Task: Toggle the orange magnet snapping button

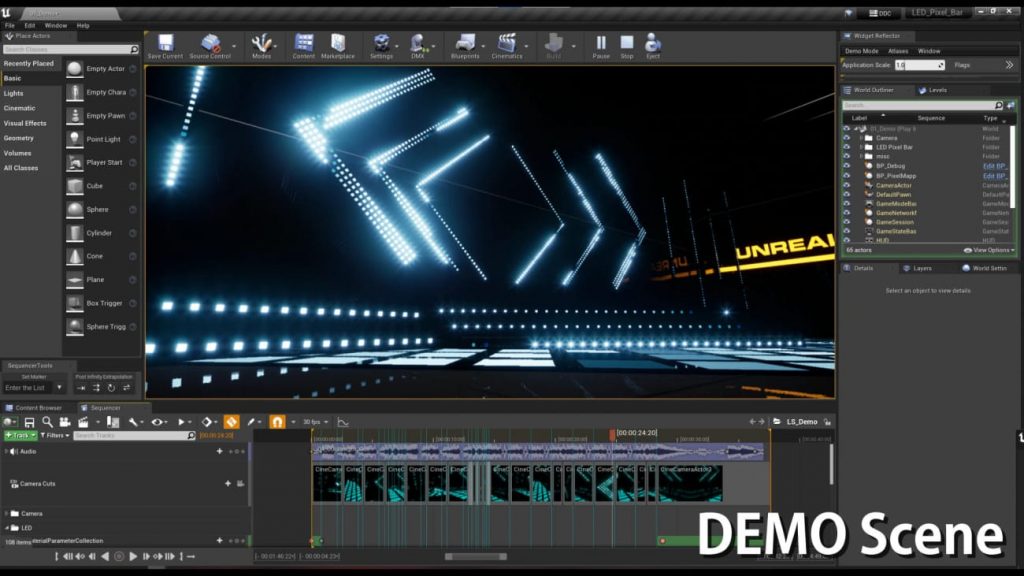Action: pyautogui.click(x=277, y=422)
